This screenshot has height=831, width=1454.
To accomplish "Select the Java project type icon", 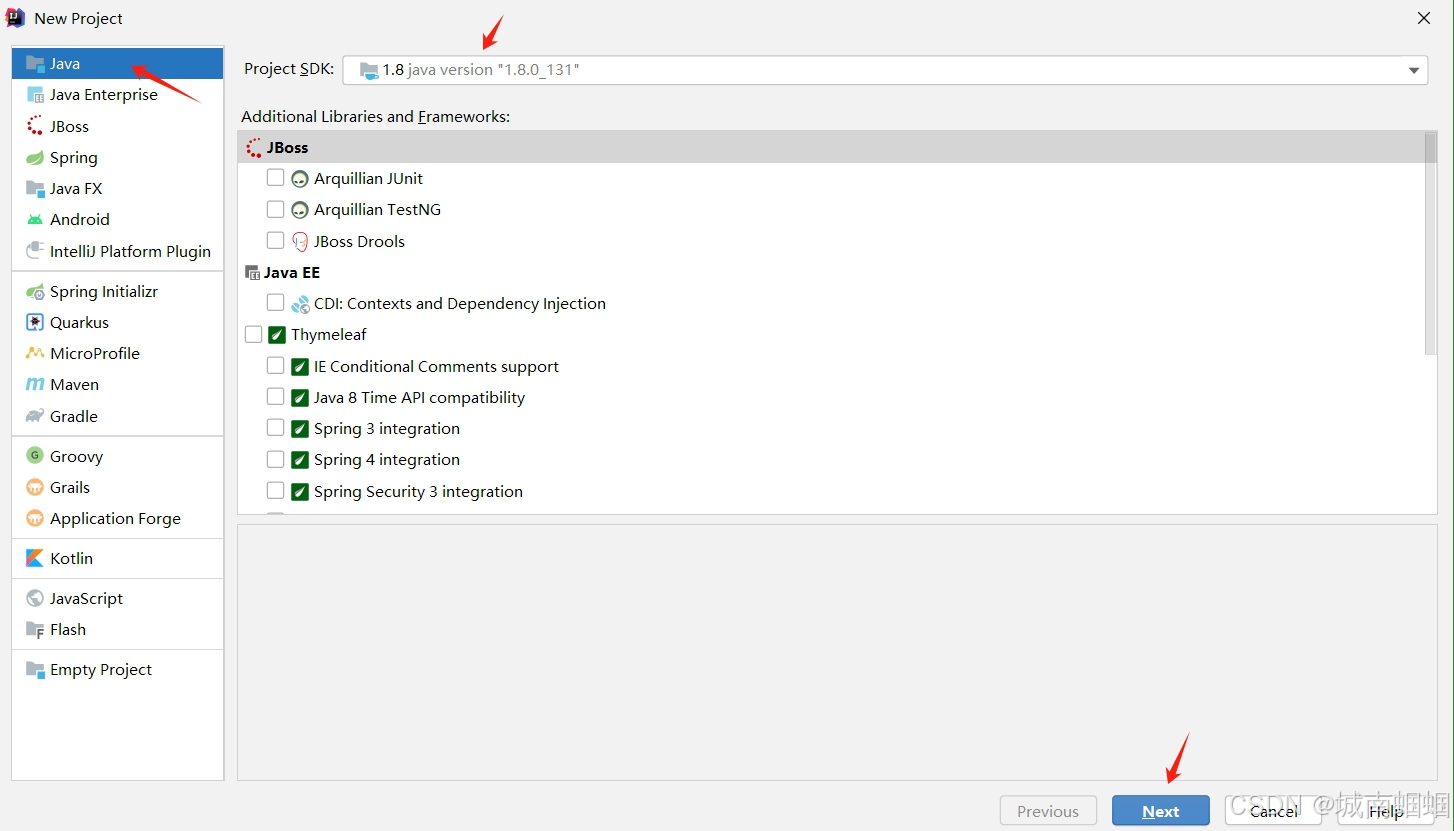I will pyautogui.click(x=35, y=64).
